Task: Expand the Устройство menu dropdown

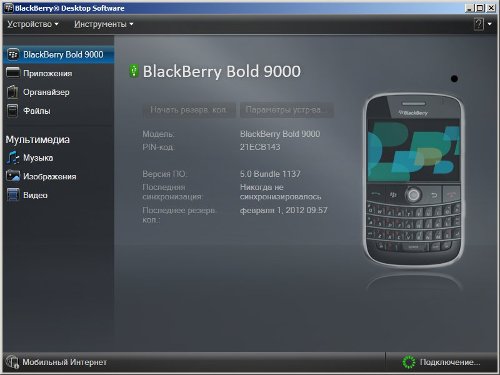Action: click(33, 24)
